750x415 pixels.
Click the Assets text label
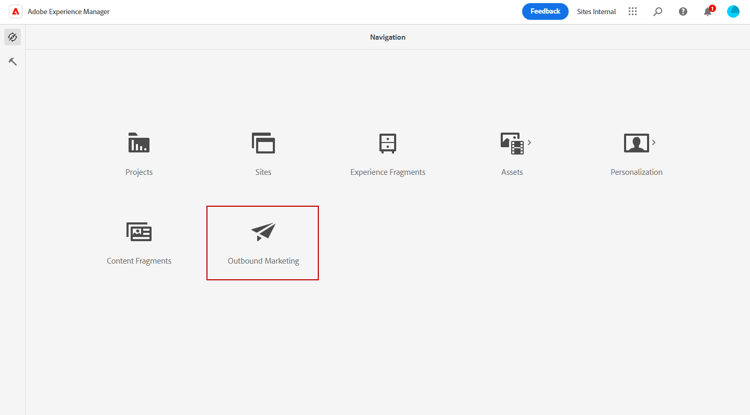[x=512, y=172]
